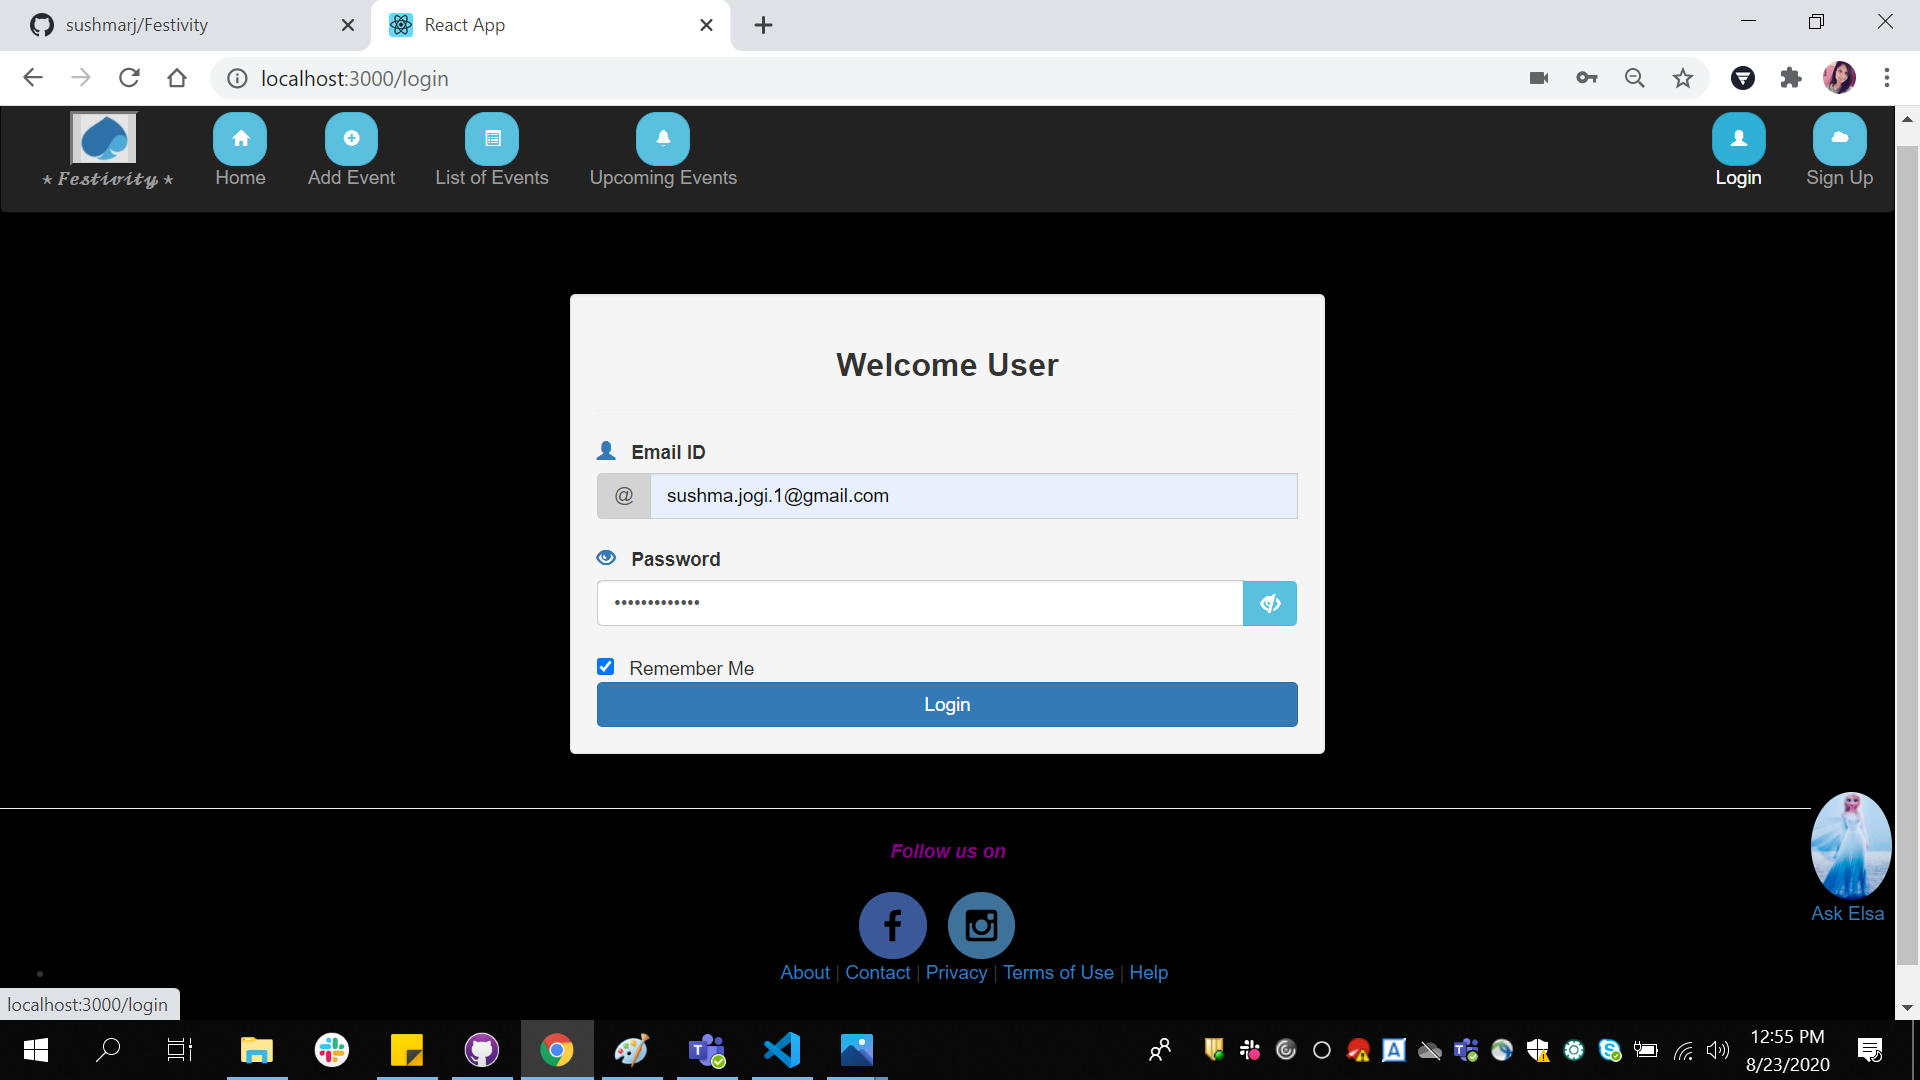This screenshot has height=1080, width=1920.
Task: Bookmark the page with the star icon
Action: (x=1683, y=78)
